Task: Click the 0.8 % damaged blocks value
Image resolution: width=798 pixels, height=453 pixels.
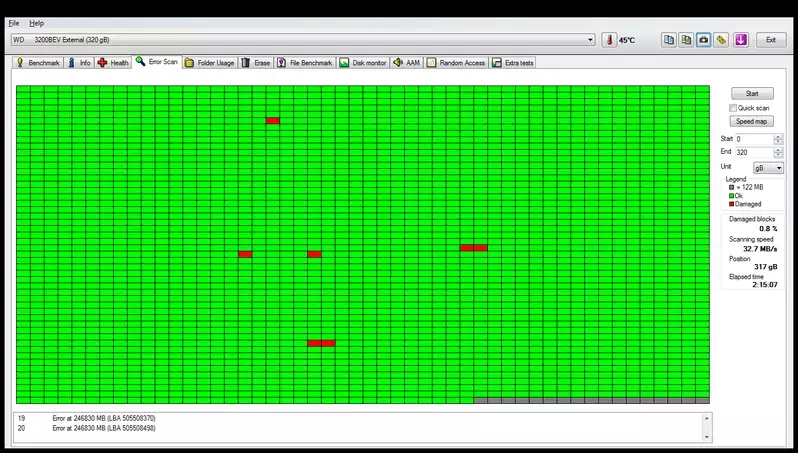Action: coord(768,229)
